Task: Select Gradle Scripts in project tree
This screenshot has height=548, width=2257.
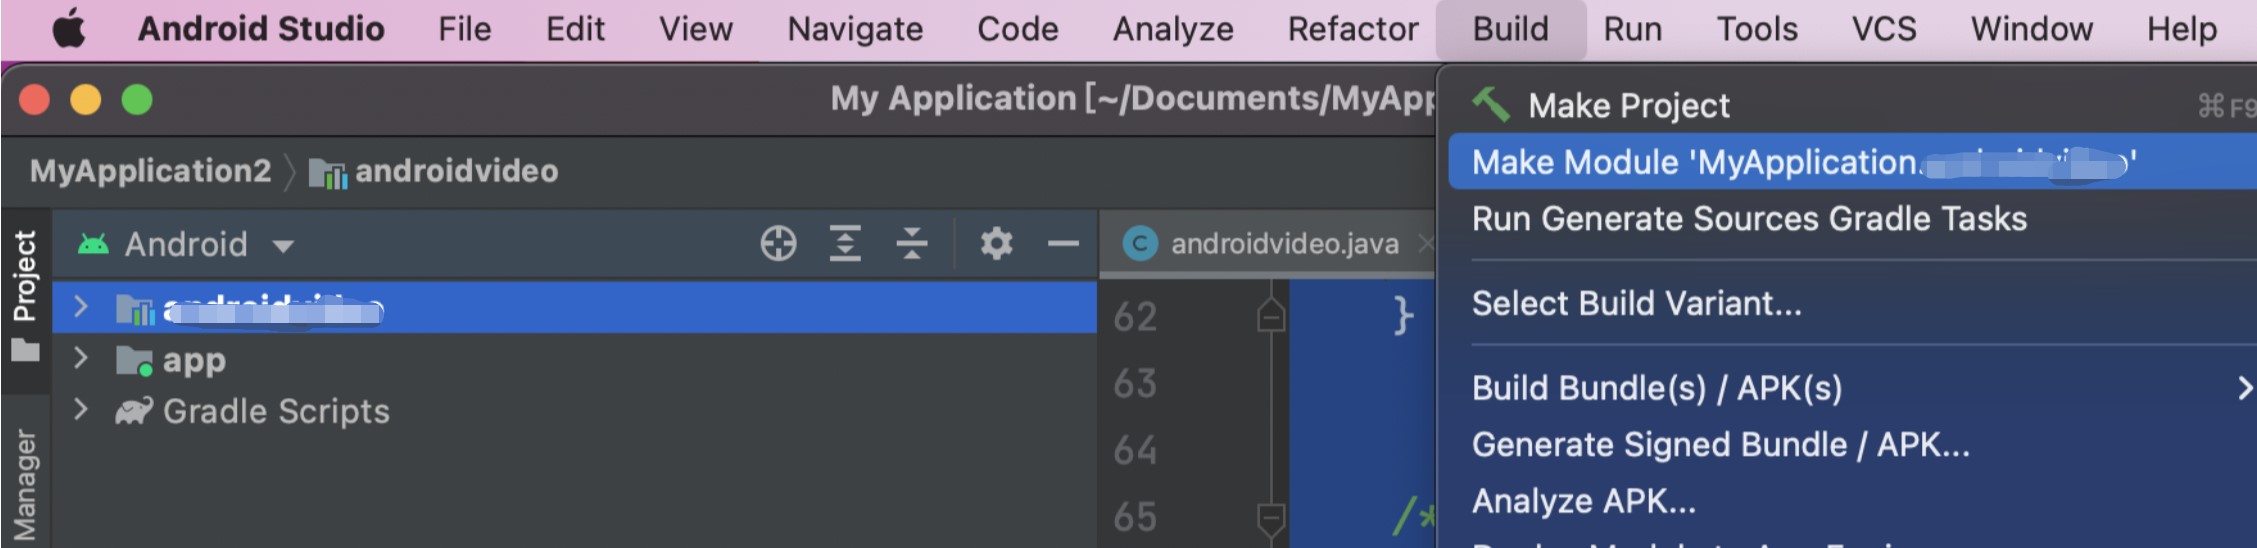Action: point(276,411)
